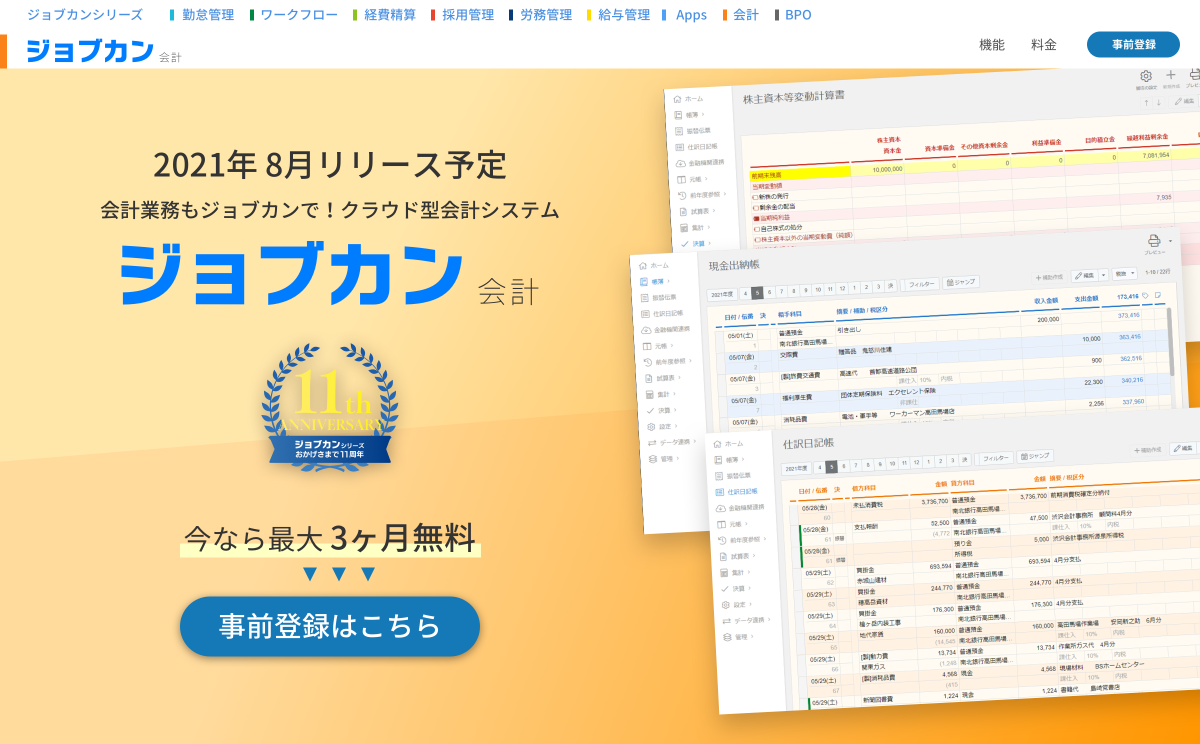Click the ジョブカン会計 logo in header
Image resolution: width=1200 pixels, height=744 pixels.
[104, 51]
